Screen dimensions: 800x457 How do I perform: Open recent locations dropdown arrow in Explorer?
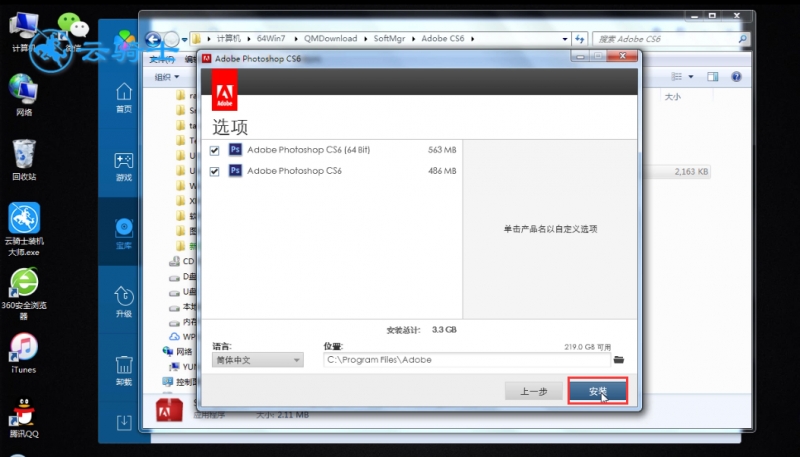184,39
